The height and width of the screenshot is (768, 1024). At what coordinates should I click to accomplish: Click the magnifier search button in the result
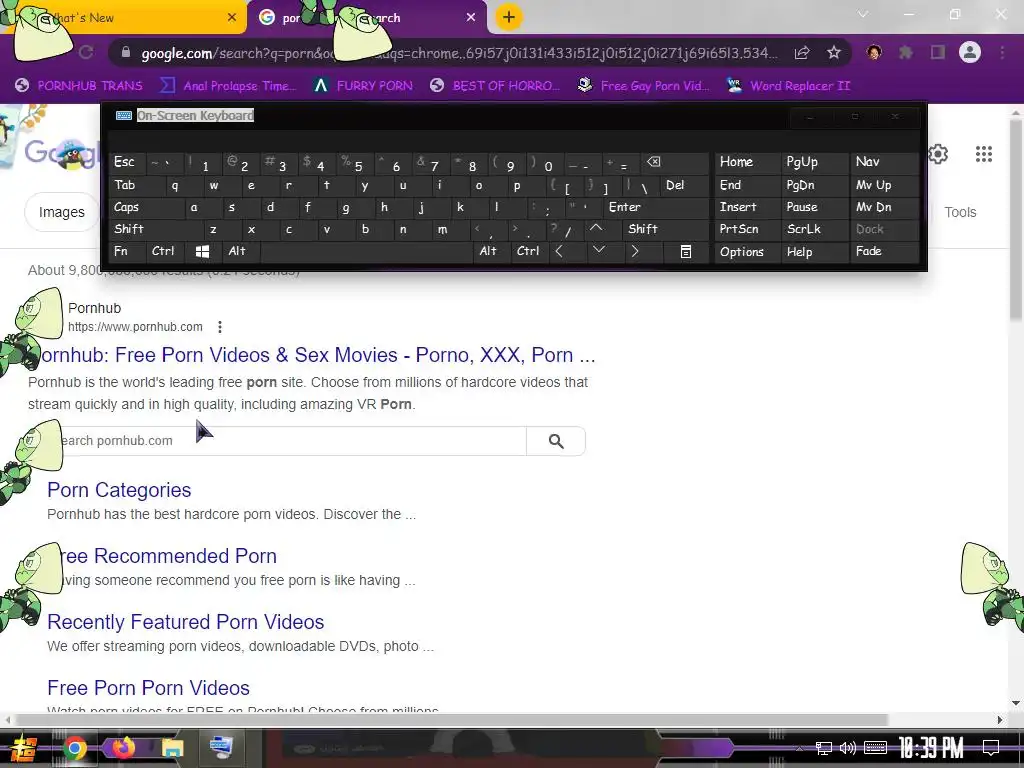556,441
